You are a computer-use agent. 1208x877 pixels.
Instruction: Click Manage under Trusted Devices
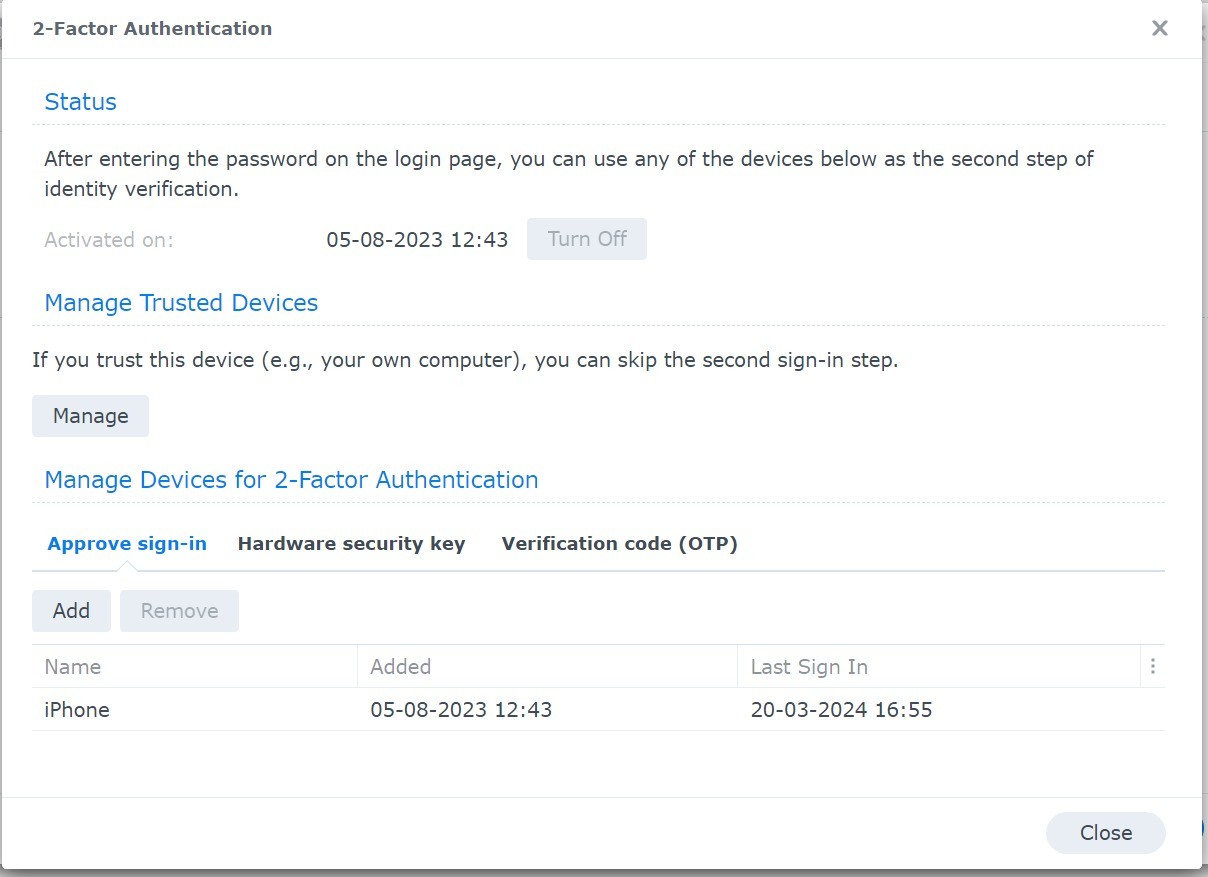90,416
